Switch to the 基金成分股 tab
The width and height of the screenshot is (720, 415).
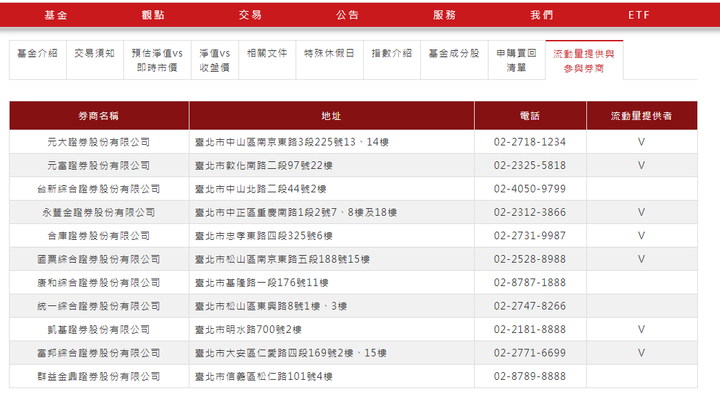tap(454, 60)
